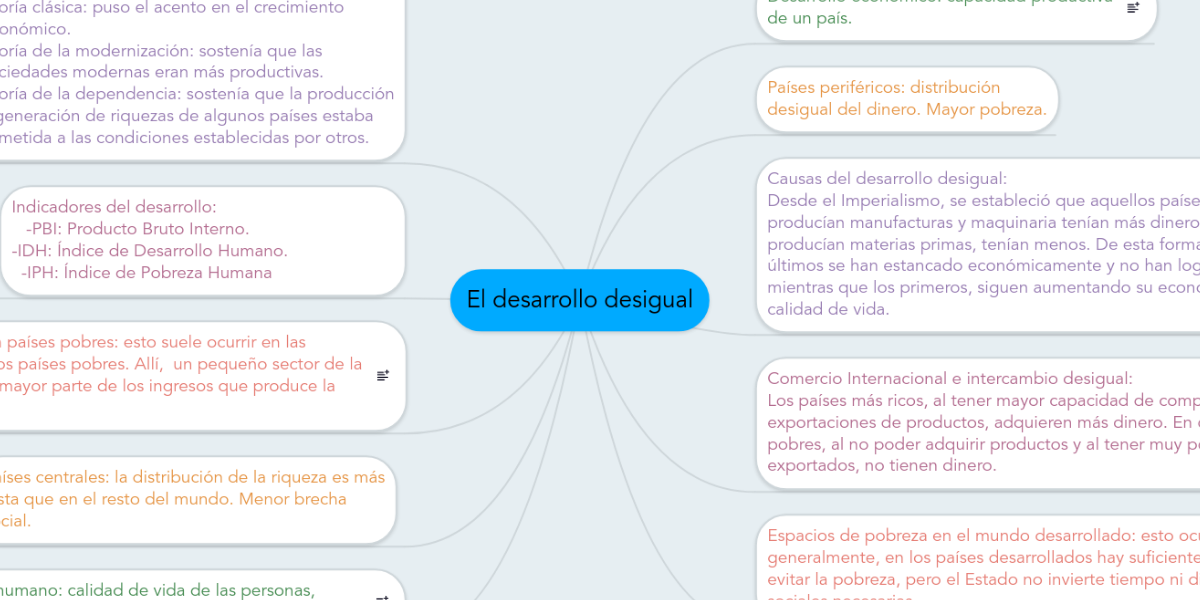
Task: Select 'Causas del desarrollo desigual:' heading
Action: coord(886,178)
